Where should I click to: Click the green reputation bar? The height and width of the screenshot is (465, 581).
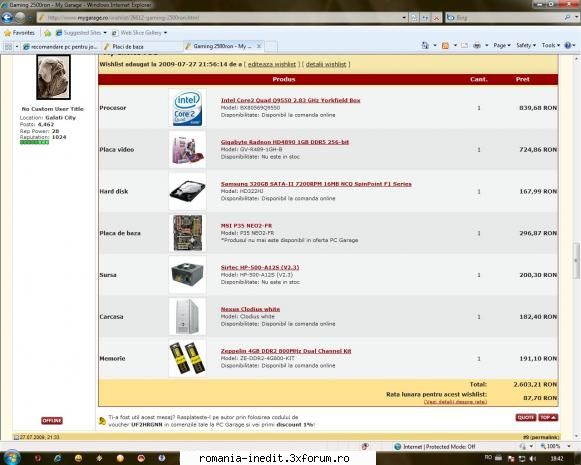tap(34, 142)
